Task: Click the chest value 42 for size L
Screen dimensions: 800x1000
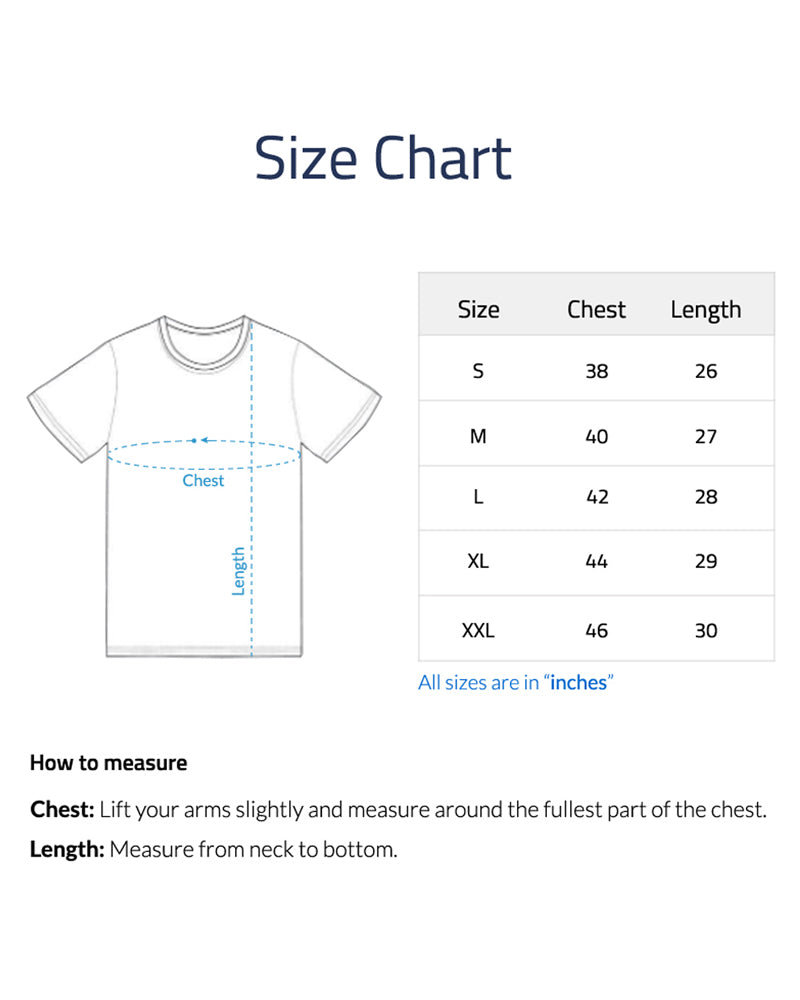Action: click(597, 497)
